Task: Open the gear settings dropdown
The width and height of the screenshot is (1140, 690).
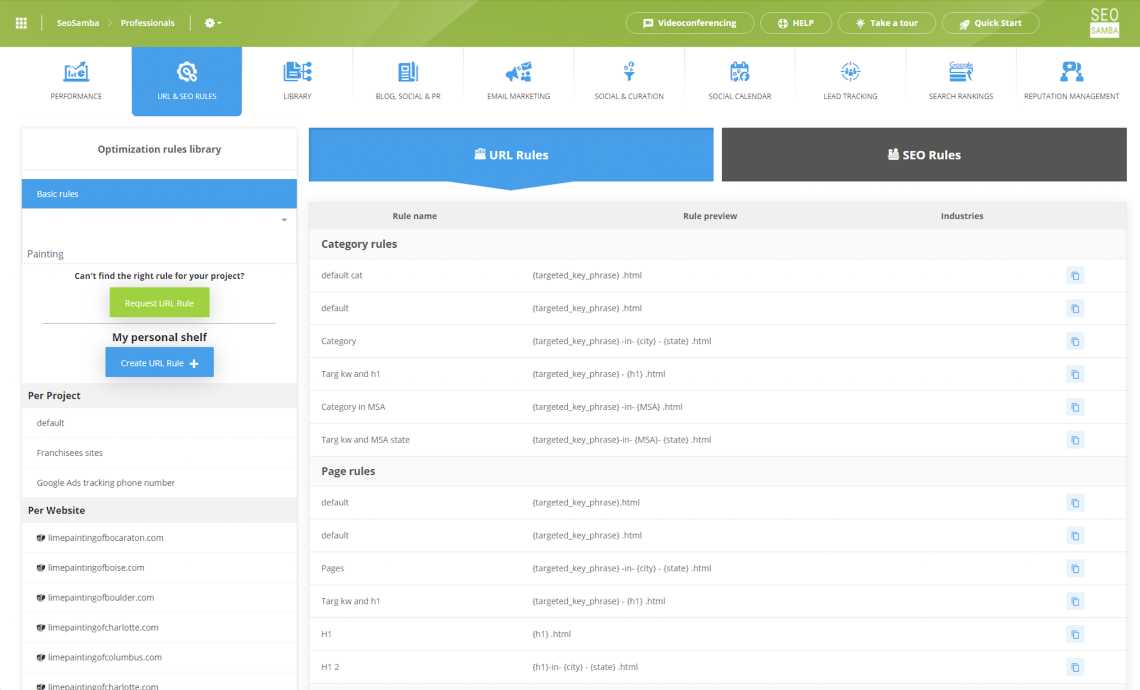Action: pyautogui.click(x=209, y=21)
